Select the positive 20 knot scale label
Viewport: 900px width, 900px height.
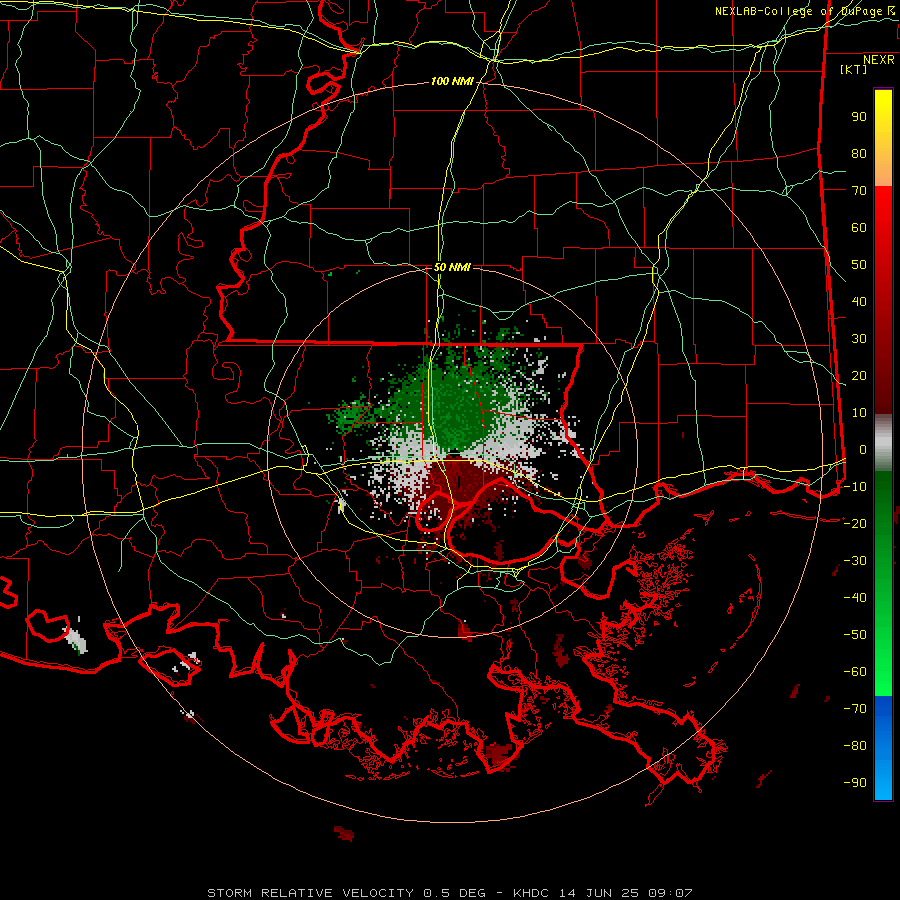(x=859, y=376)
